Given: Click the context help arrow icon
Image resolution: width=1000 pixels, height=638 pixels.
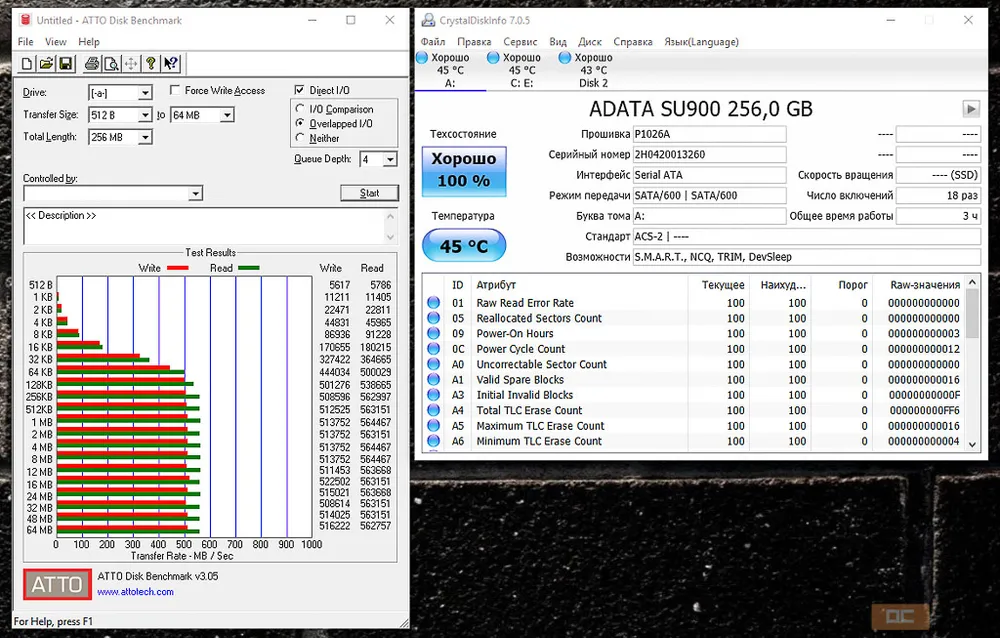Looking at the screenshot, I should point(170,64).
